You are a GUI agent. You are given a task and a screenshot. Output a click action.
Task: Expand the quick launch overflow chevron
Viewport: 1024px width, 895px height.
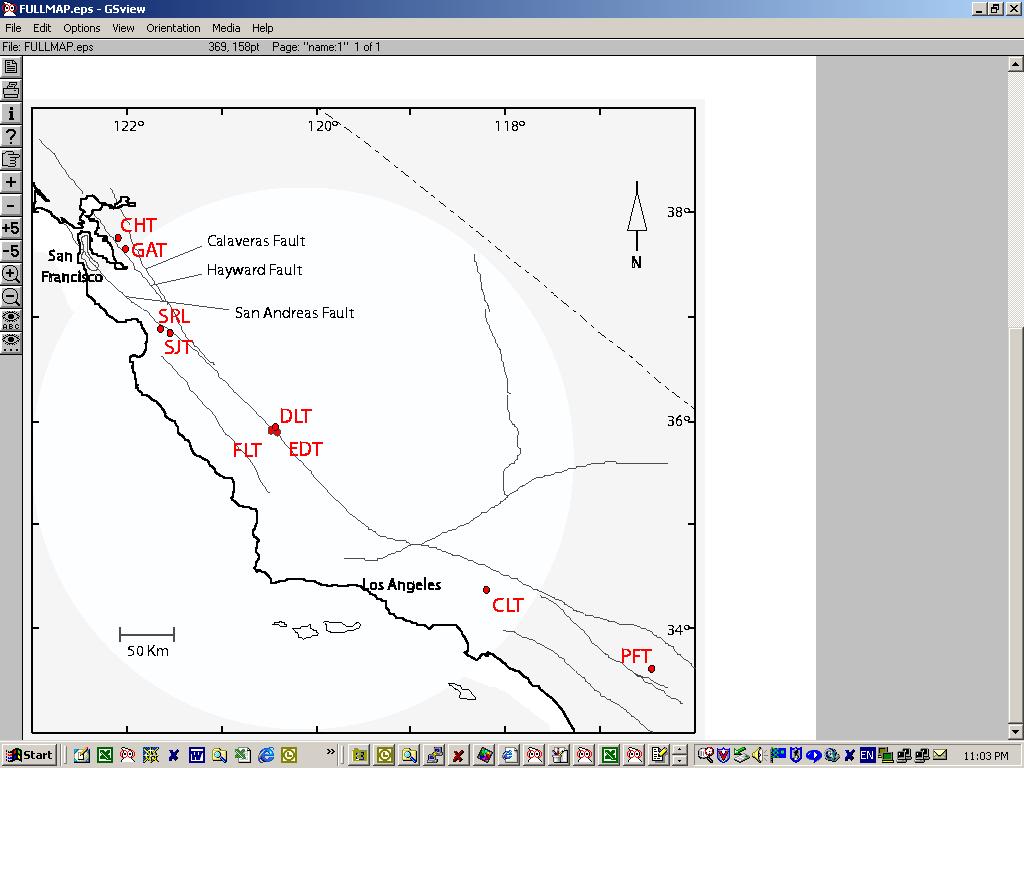(x=331, y=752)
